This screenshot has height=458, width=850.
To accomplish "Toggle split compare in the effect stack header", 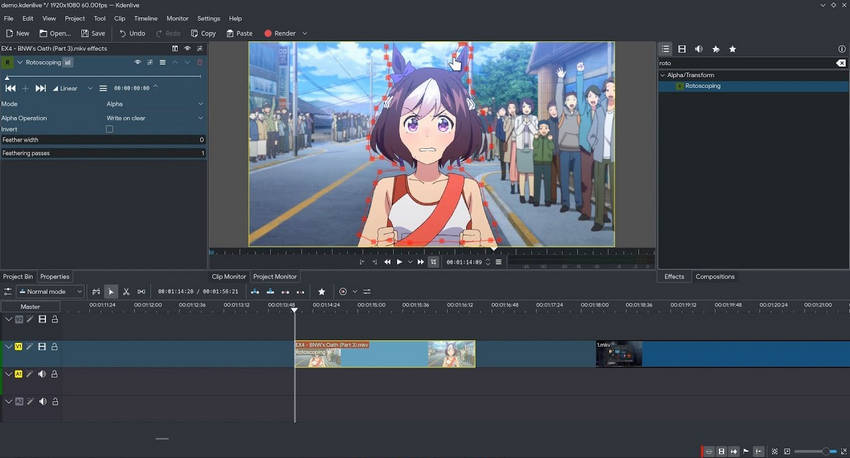I will [175, 48].
